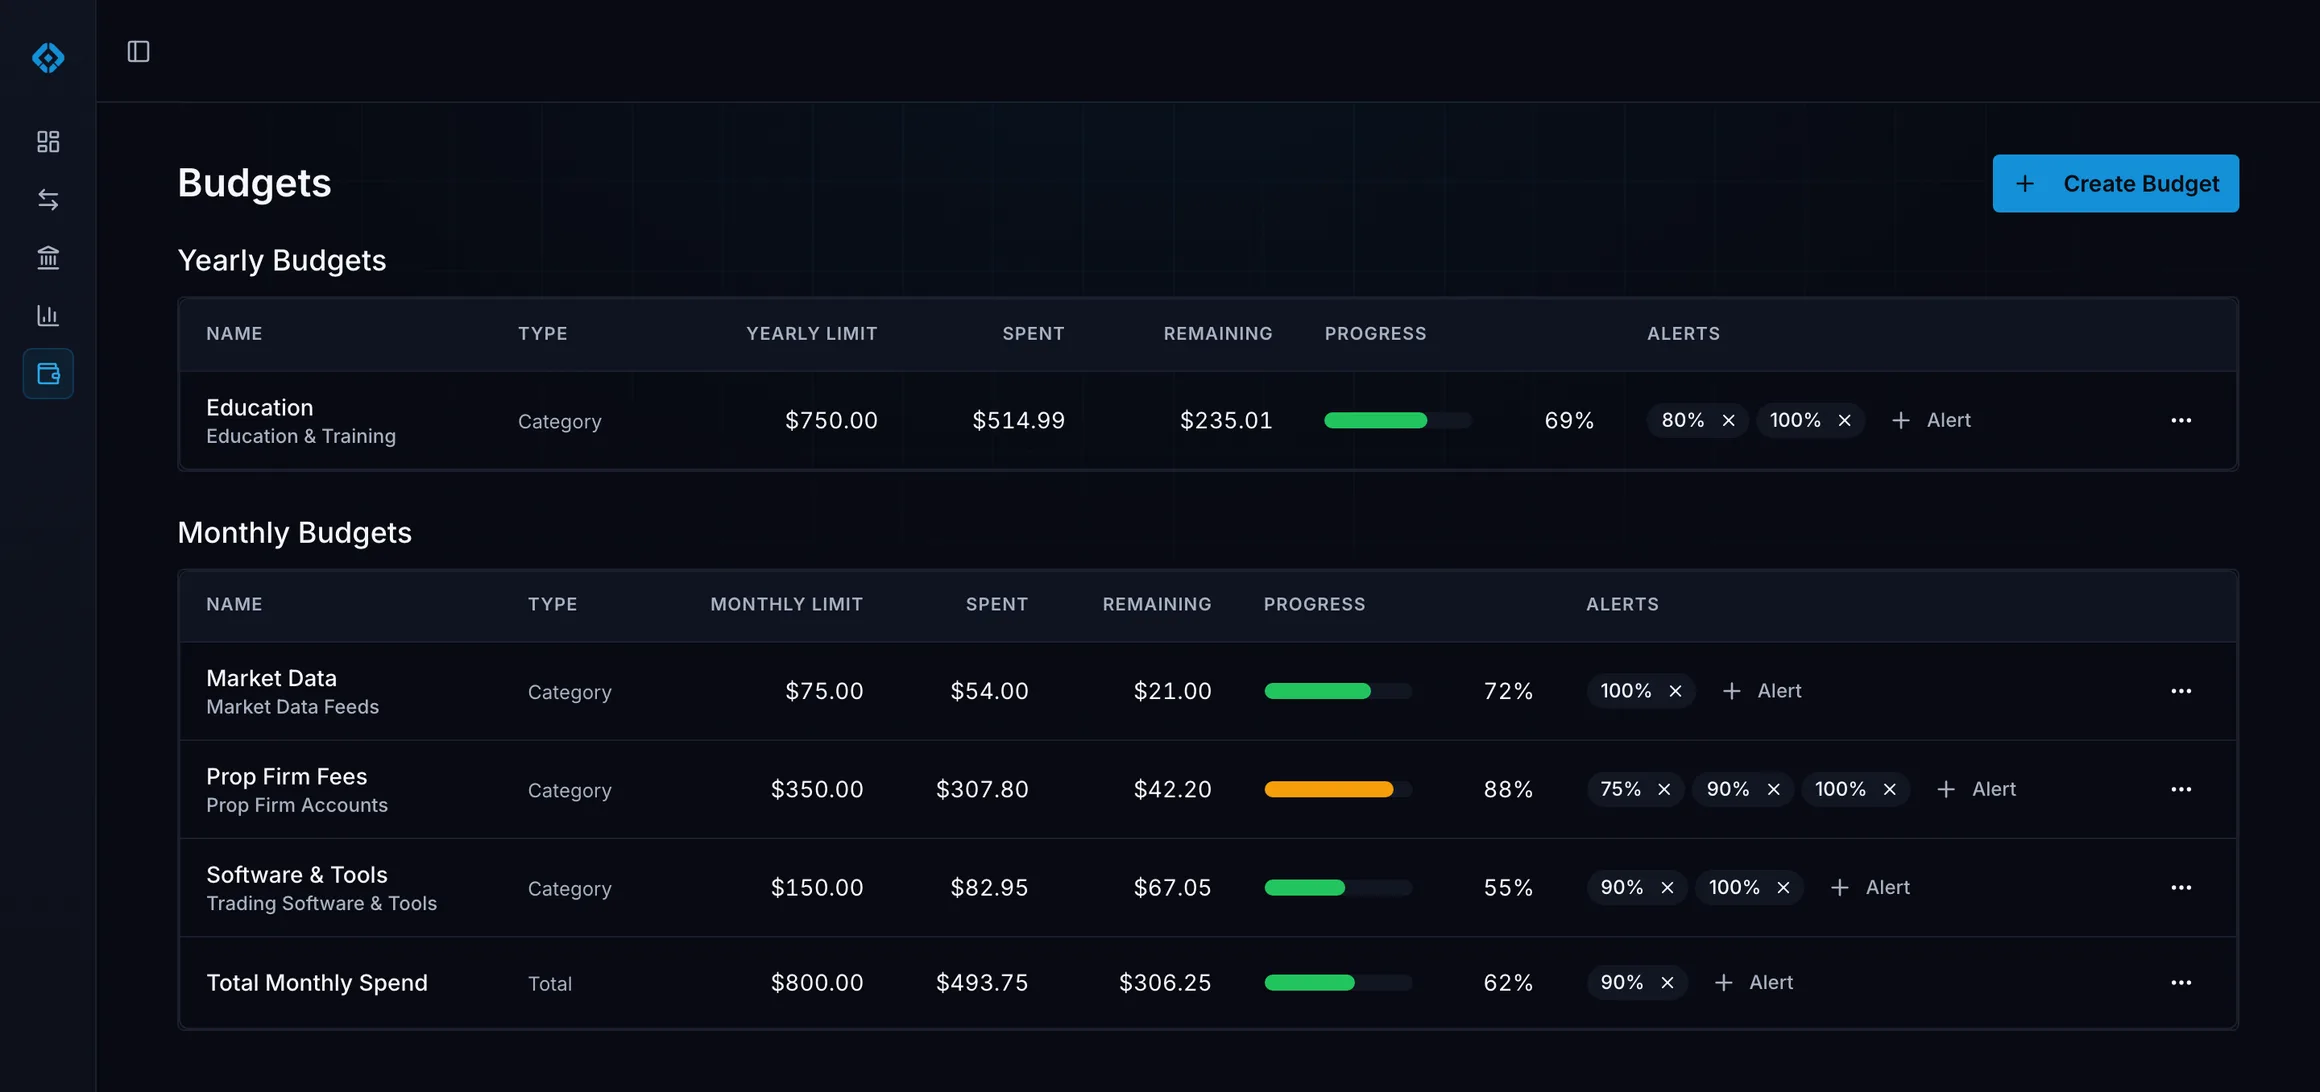
Task: Click the Education progress bar
Action: pos(1397,420)
